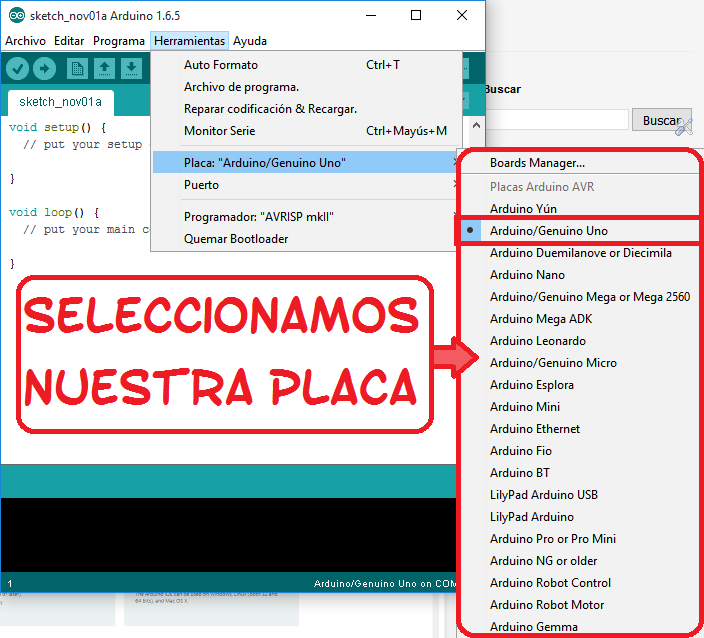Select Arduino Robot Control board
704x638 pixels.
579,583
